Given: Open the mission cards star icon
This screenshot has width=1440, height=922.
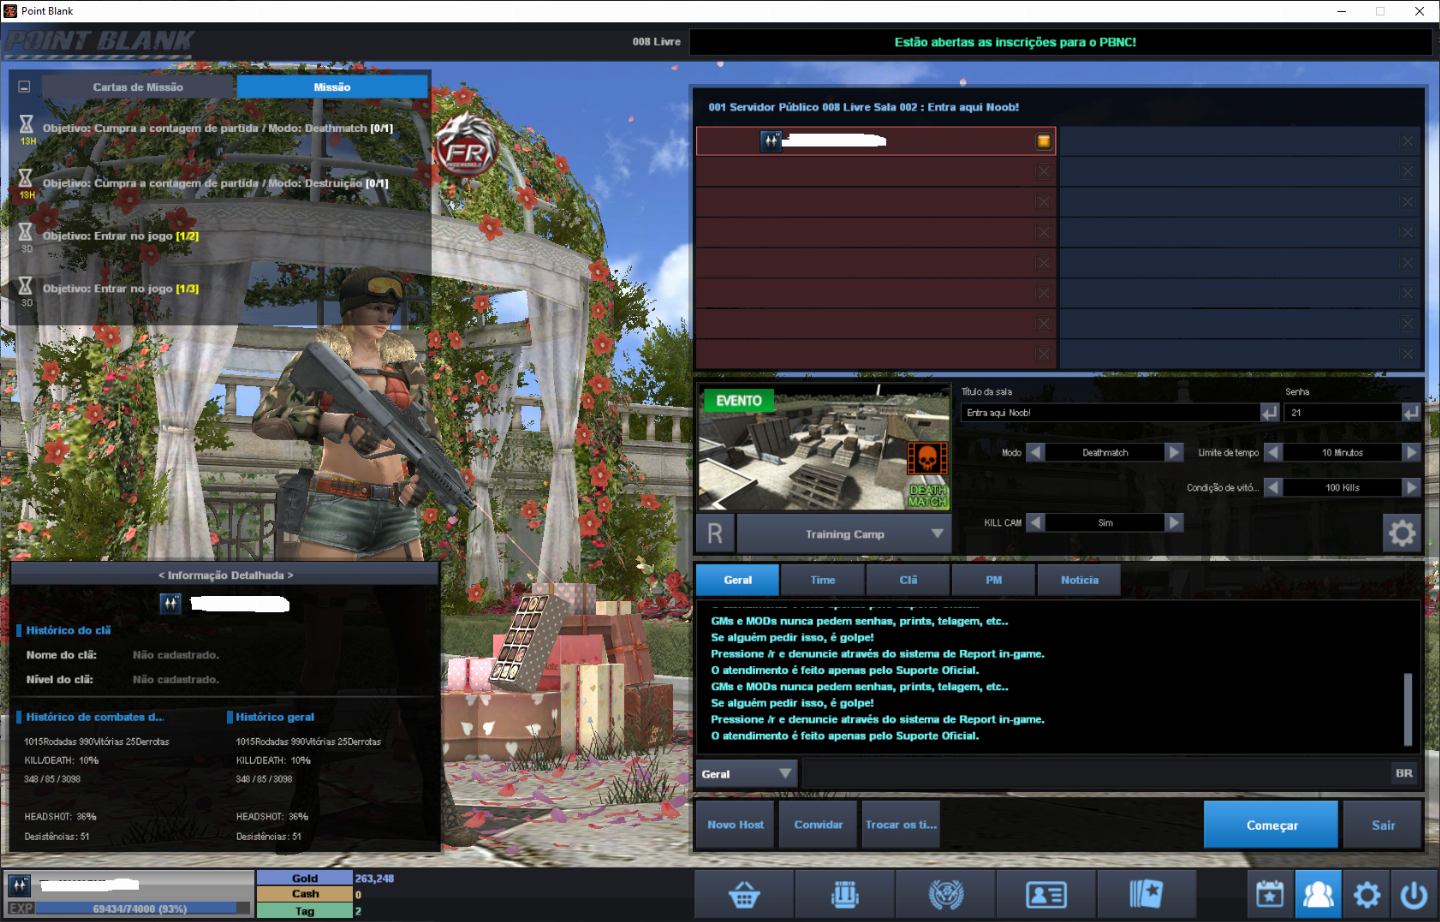Looking at the screenshot, I should [1147, 894].
